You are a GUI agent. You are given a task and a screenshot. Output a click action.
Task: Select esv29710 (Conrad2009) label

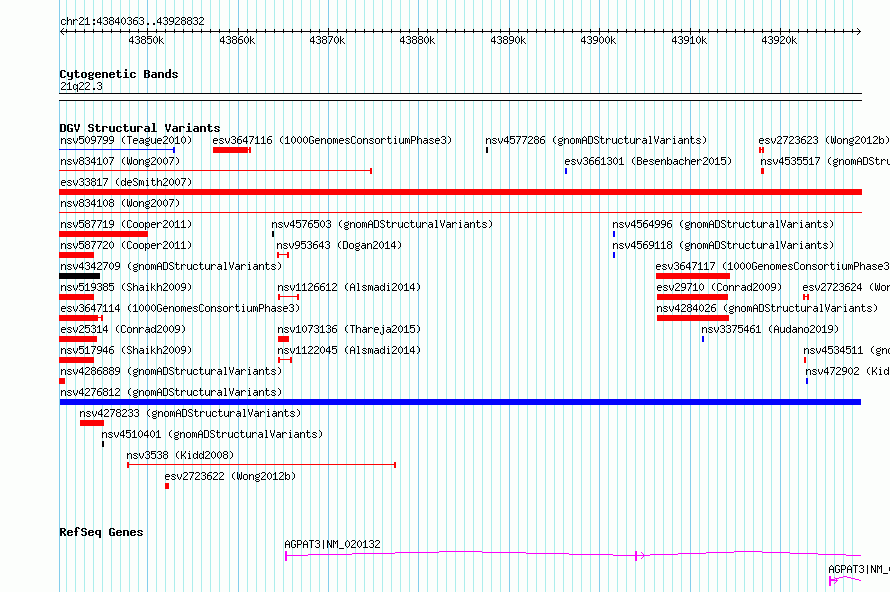click(719, 287)
